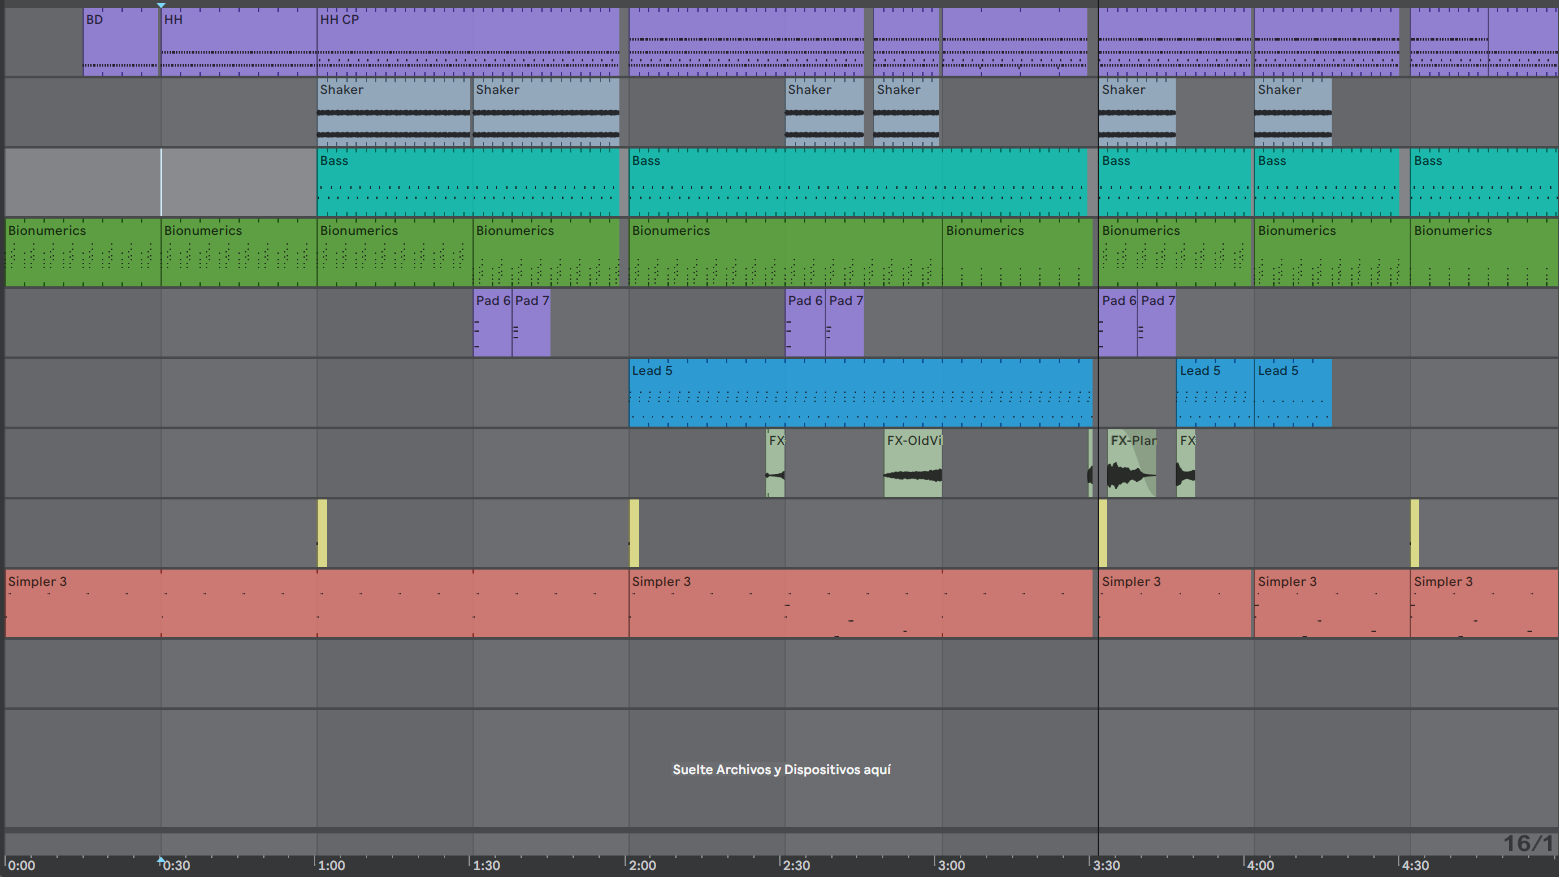Click the 3:30 mark on the time ruler
This screenshot has height=877, width=1559.
(1106, 865)
